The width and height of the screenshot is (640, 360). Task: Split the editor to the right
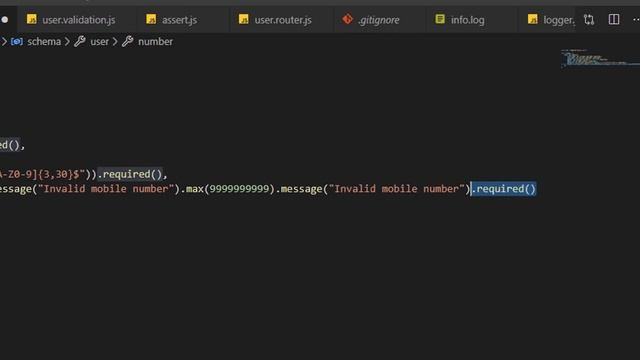614,20
